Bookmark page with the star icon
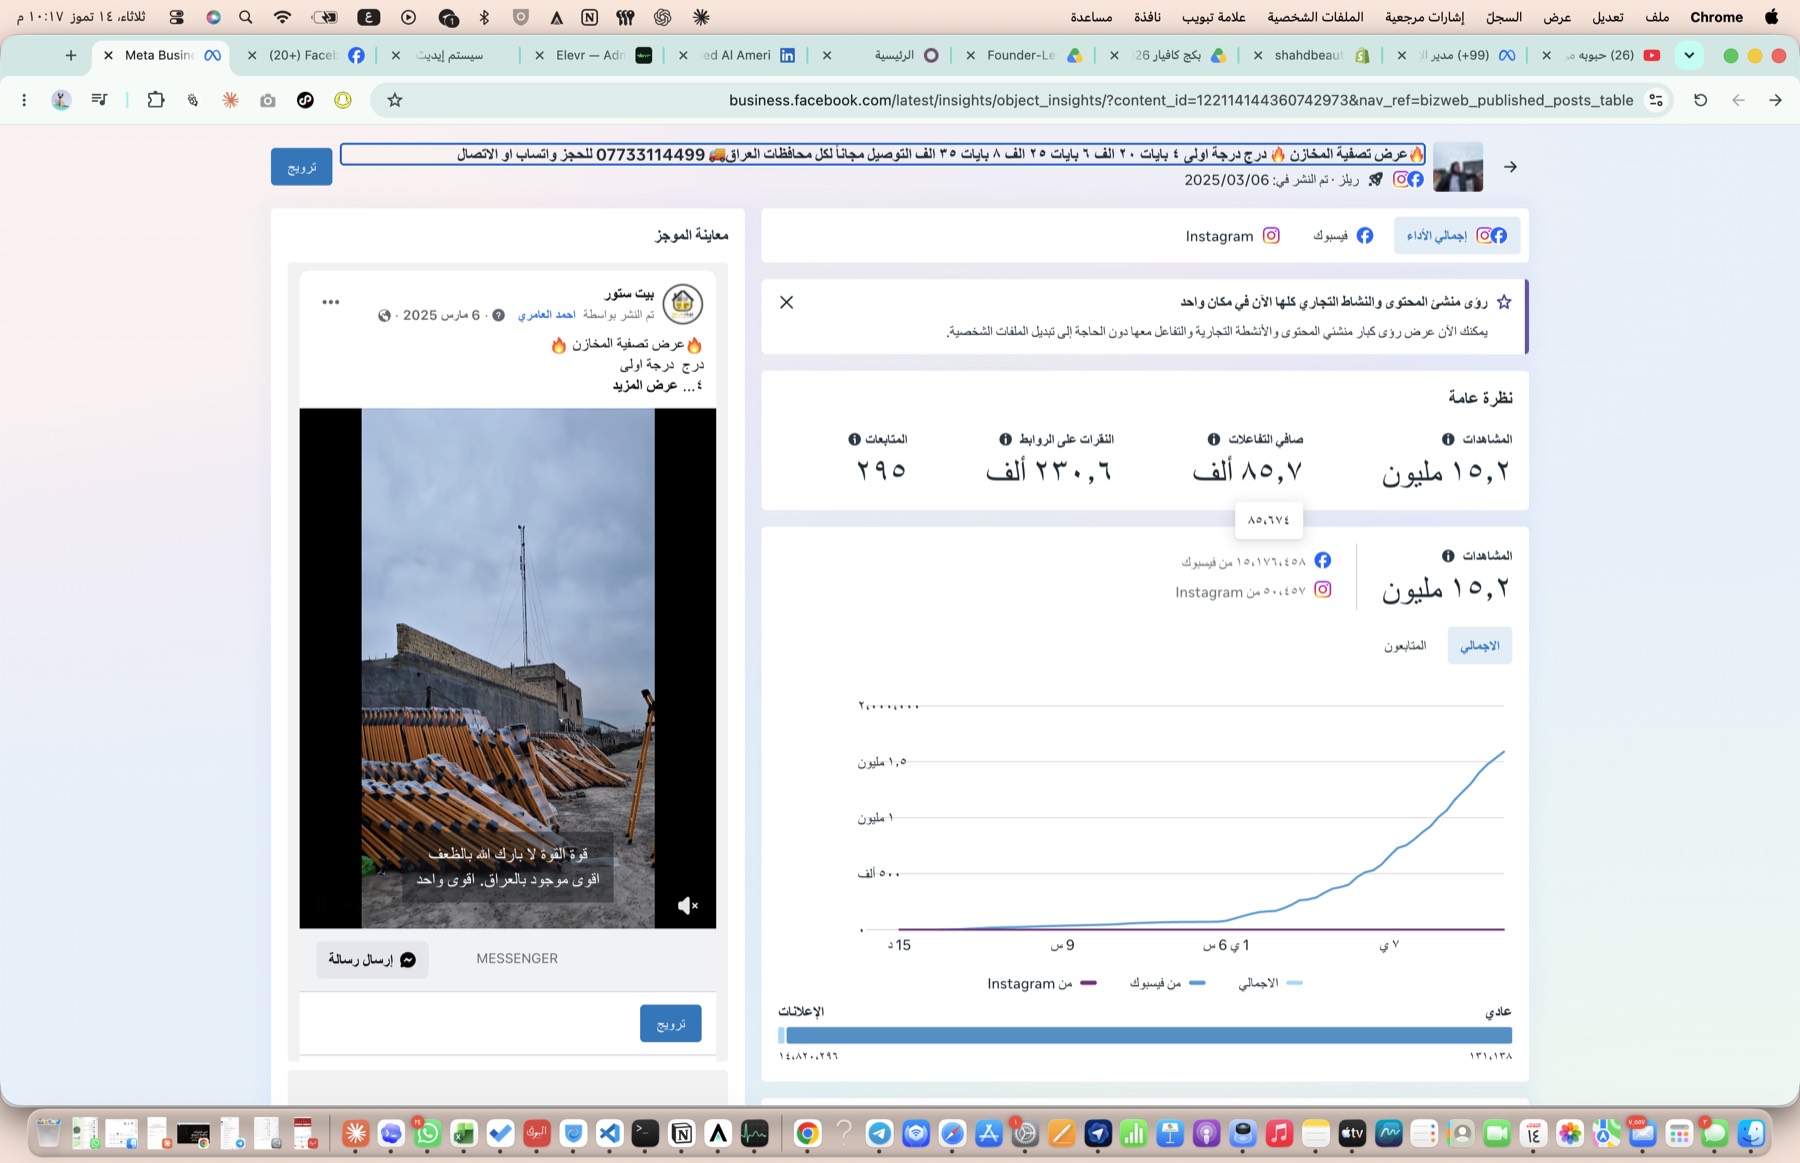1800x1163 pixels. tap(395, 100)
